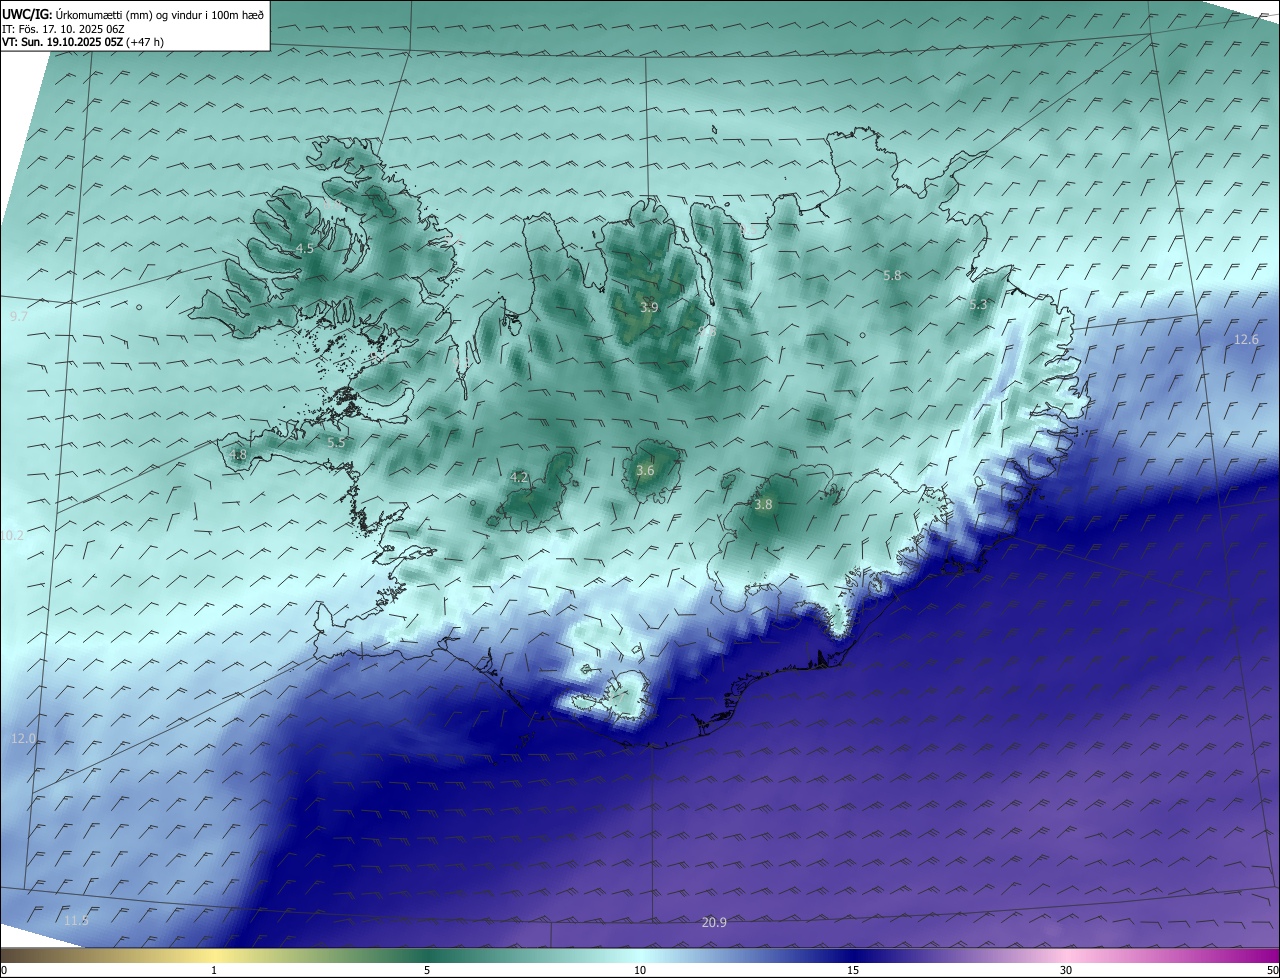The height and width of the screenshot is (978, 1280).
Task: Click the color scale label 50
Action: tap(1272, 970)
